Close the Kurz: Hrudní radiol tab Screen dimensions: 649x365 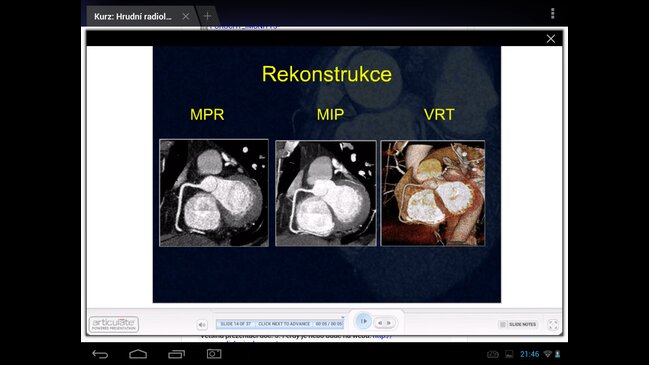[x=186, y=16]
